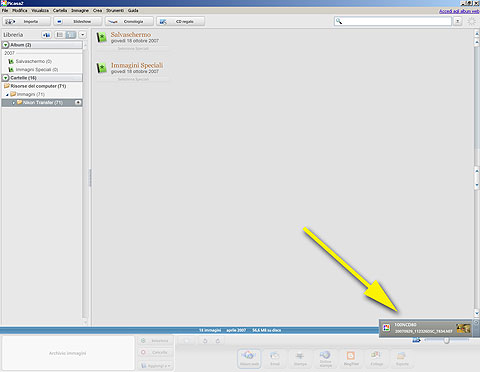Click inside the search field

click(x=396, y=21)
